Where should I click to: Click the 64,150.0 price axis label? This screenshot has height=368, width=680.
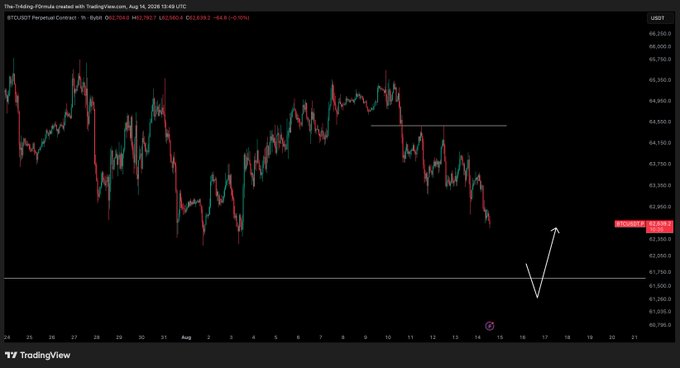coord(660,143)
